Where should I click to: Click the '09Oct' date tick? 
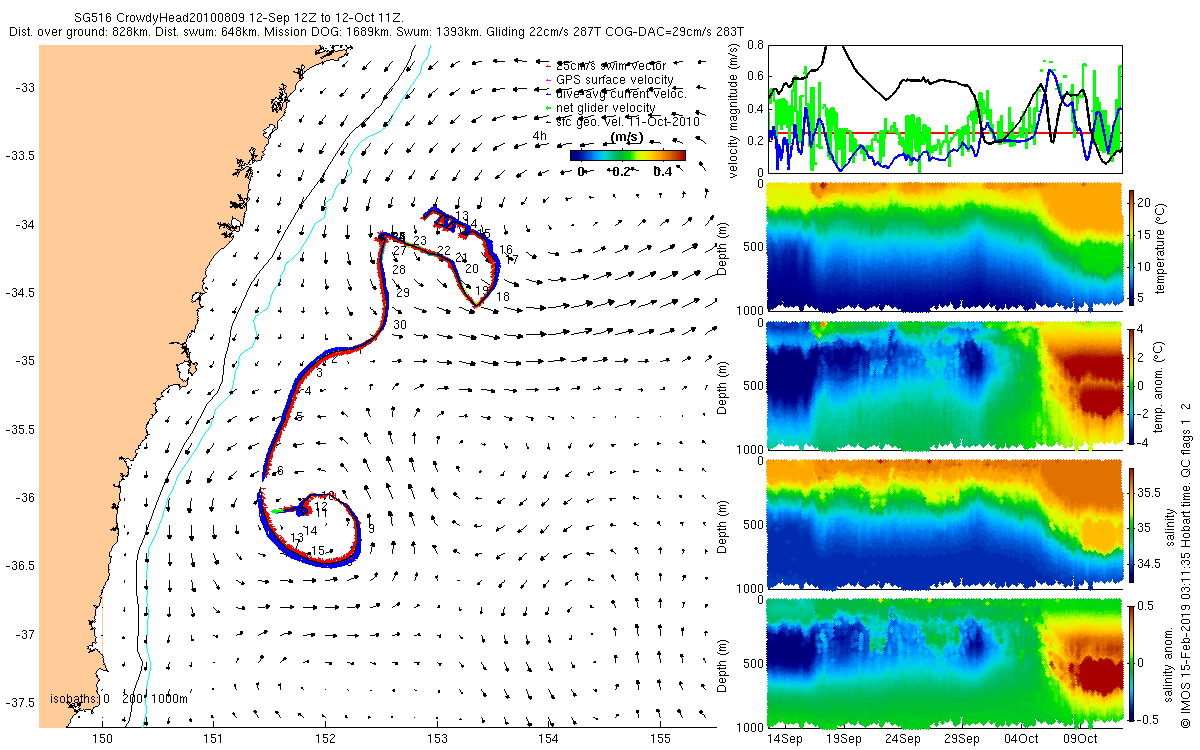pos(1079,740)
